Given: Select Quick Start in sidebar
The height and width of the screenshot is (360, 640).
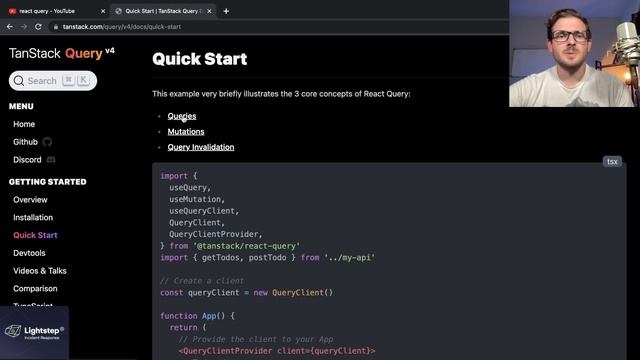Looking at the screenshot, I should coord(36,235).
